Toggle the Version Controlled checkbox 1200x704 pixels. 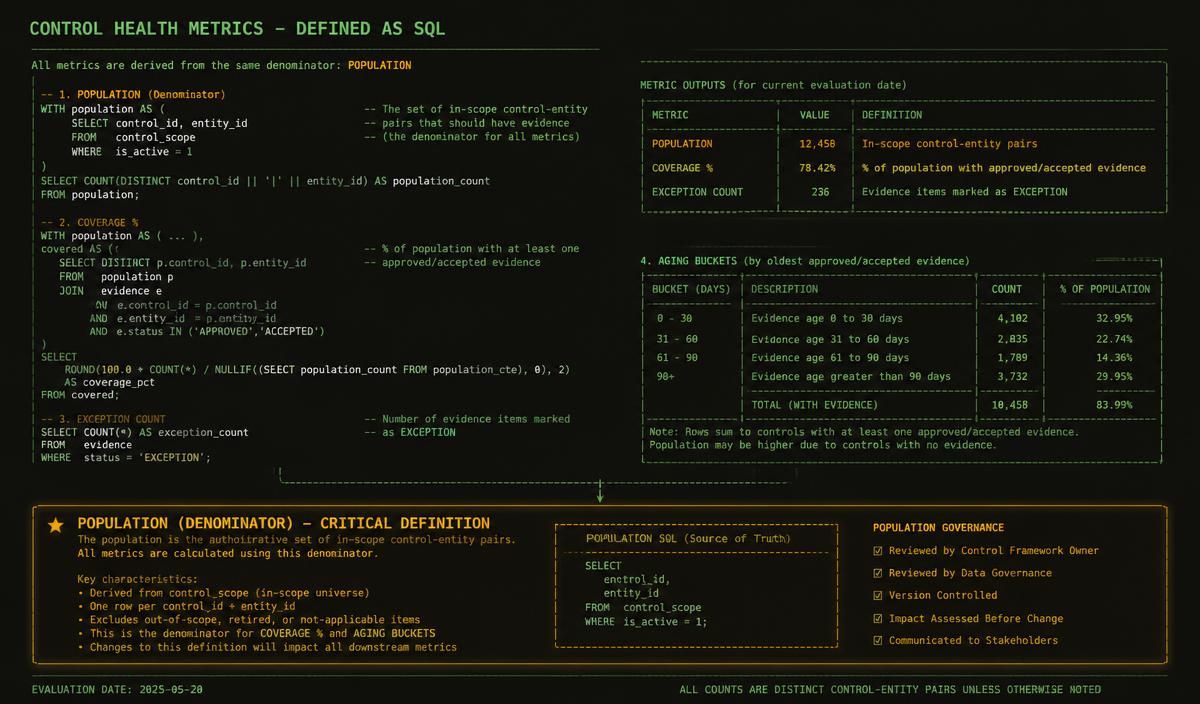point(878,596)
